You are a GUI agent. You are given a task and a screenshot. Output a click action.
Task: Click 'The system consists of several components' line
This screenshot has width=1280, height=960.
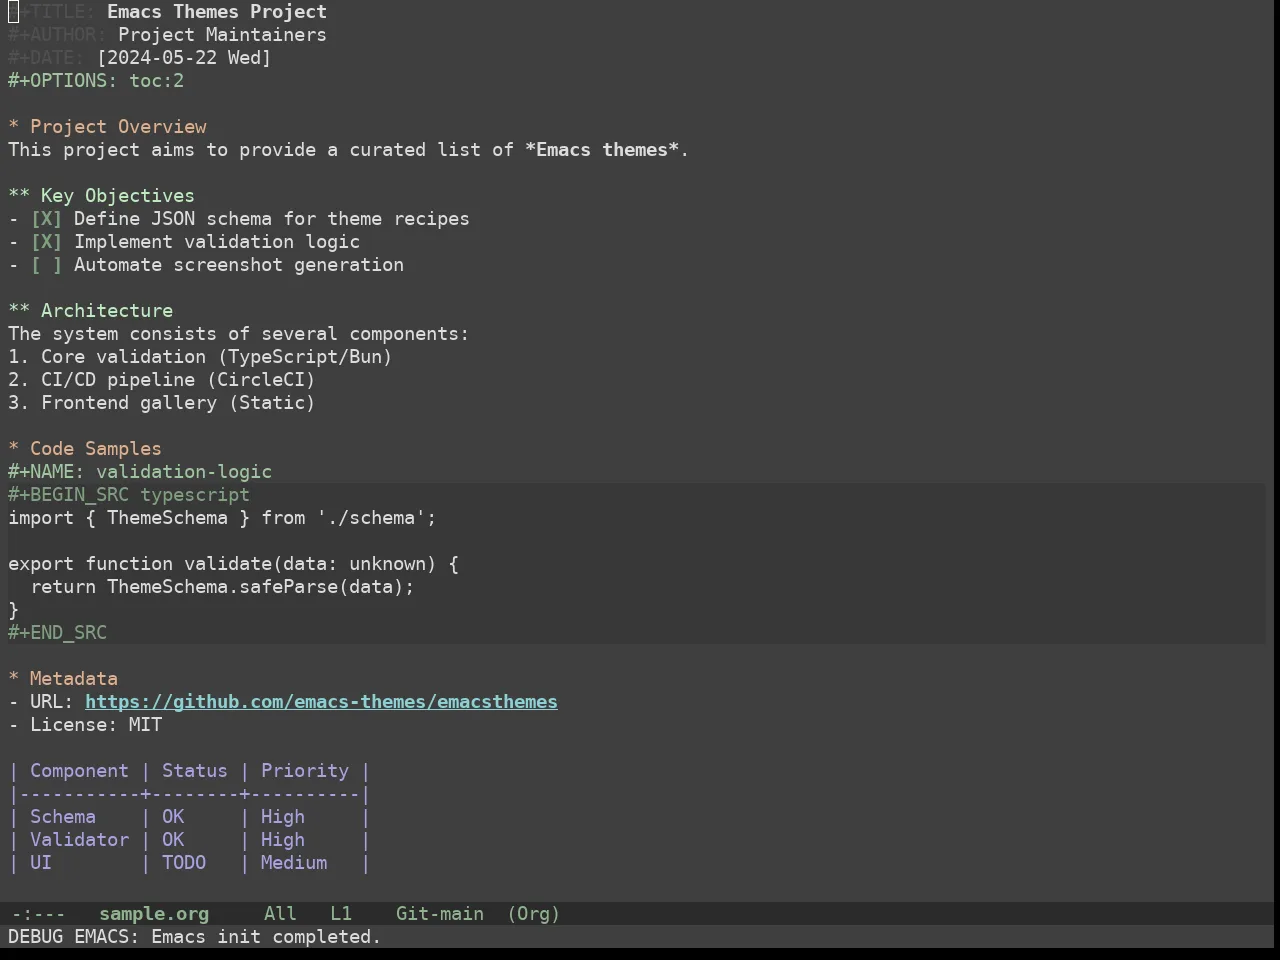click(238, 334)
